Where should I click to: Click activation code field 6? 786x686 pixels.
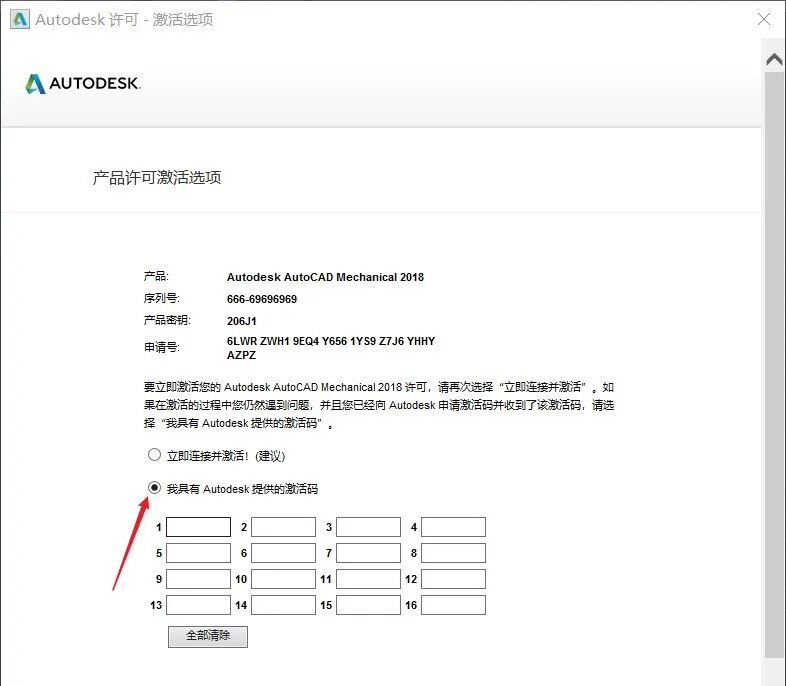point(283,553)
